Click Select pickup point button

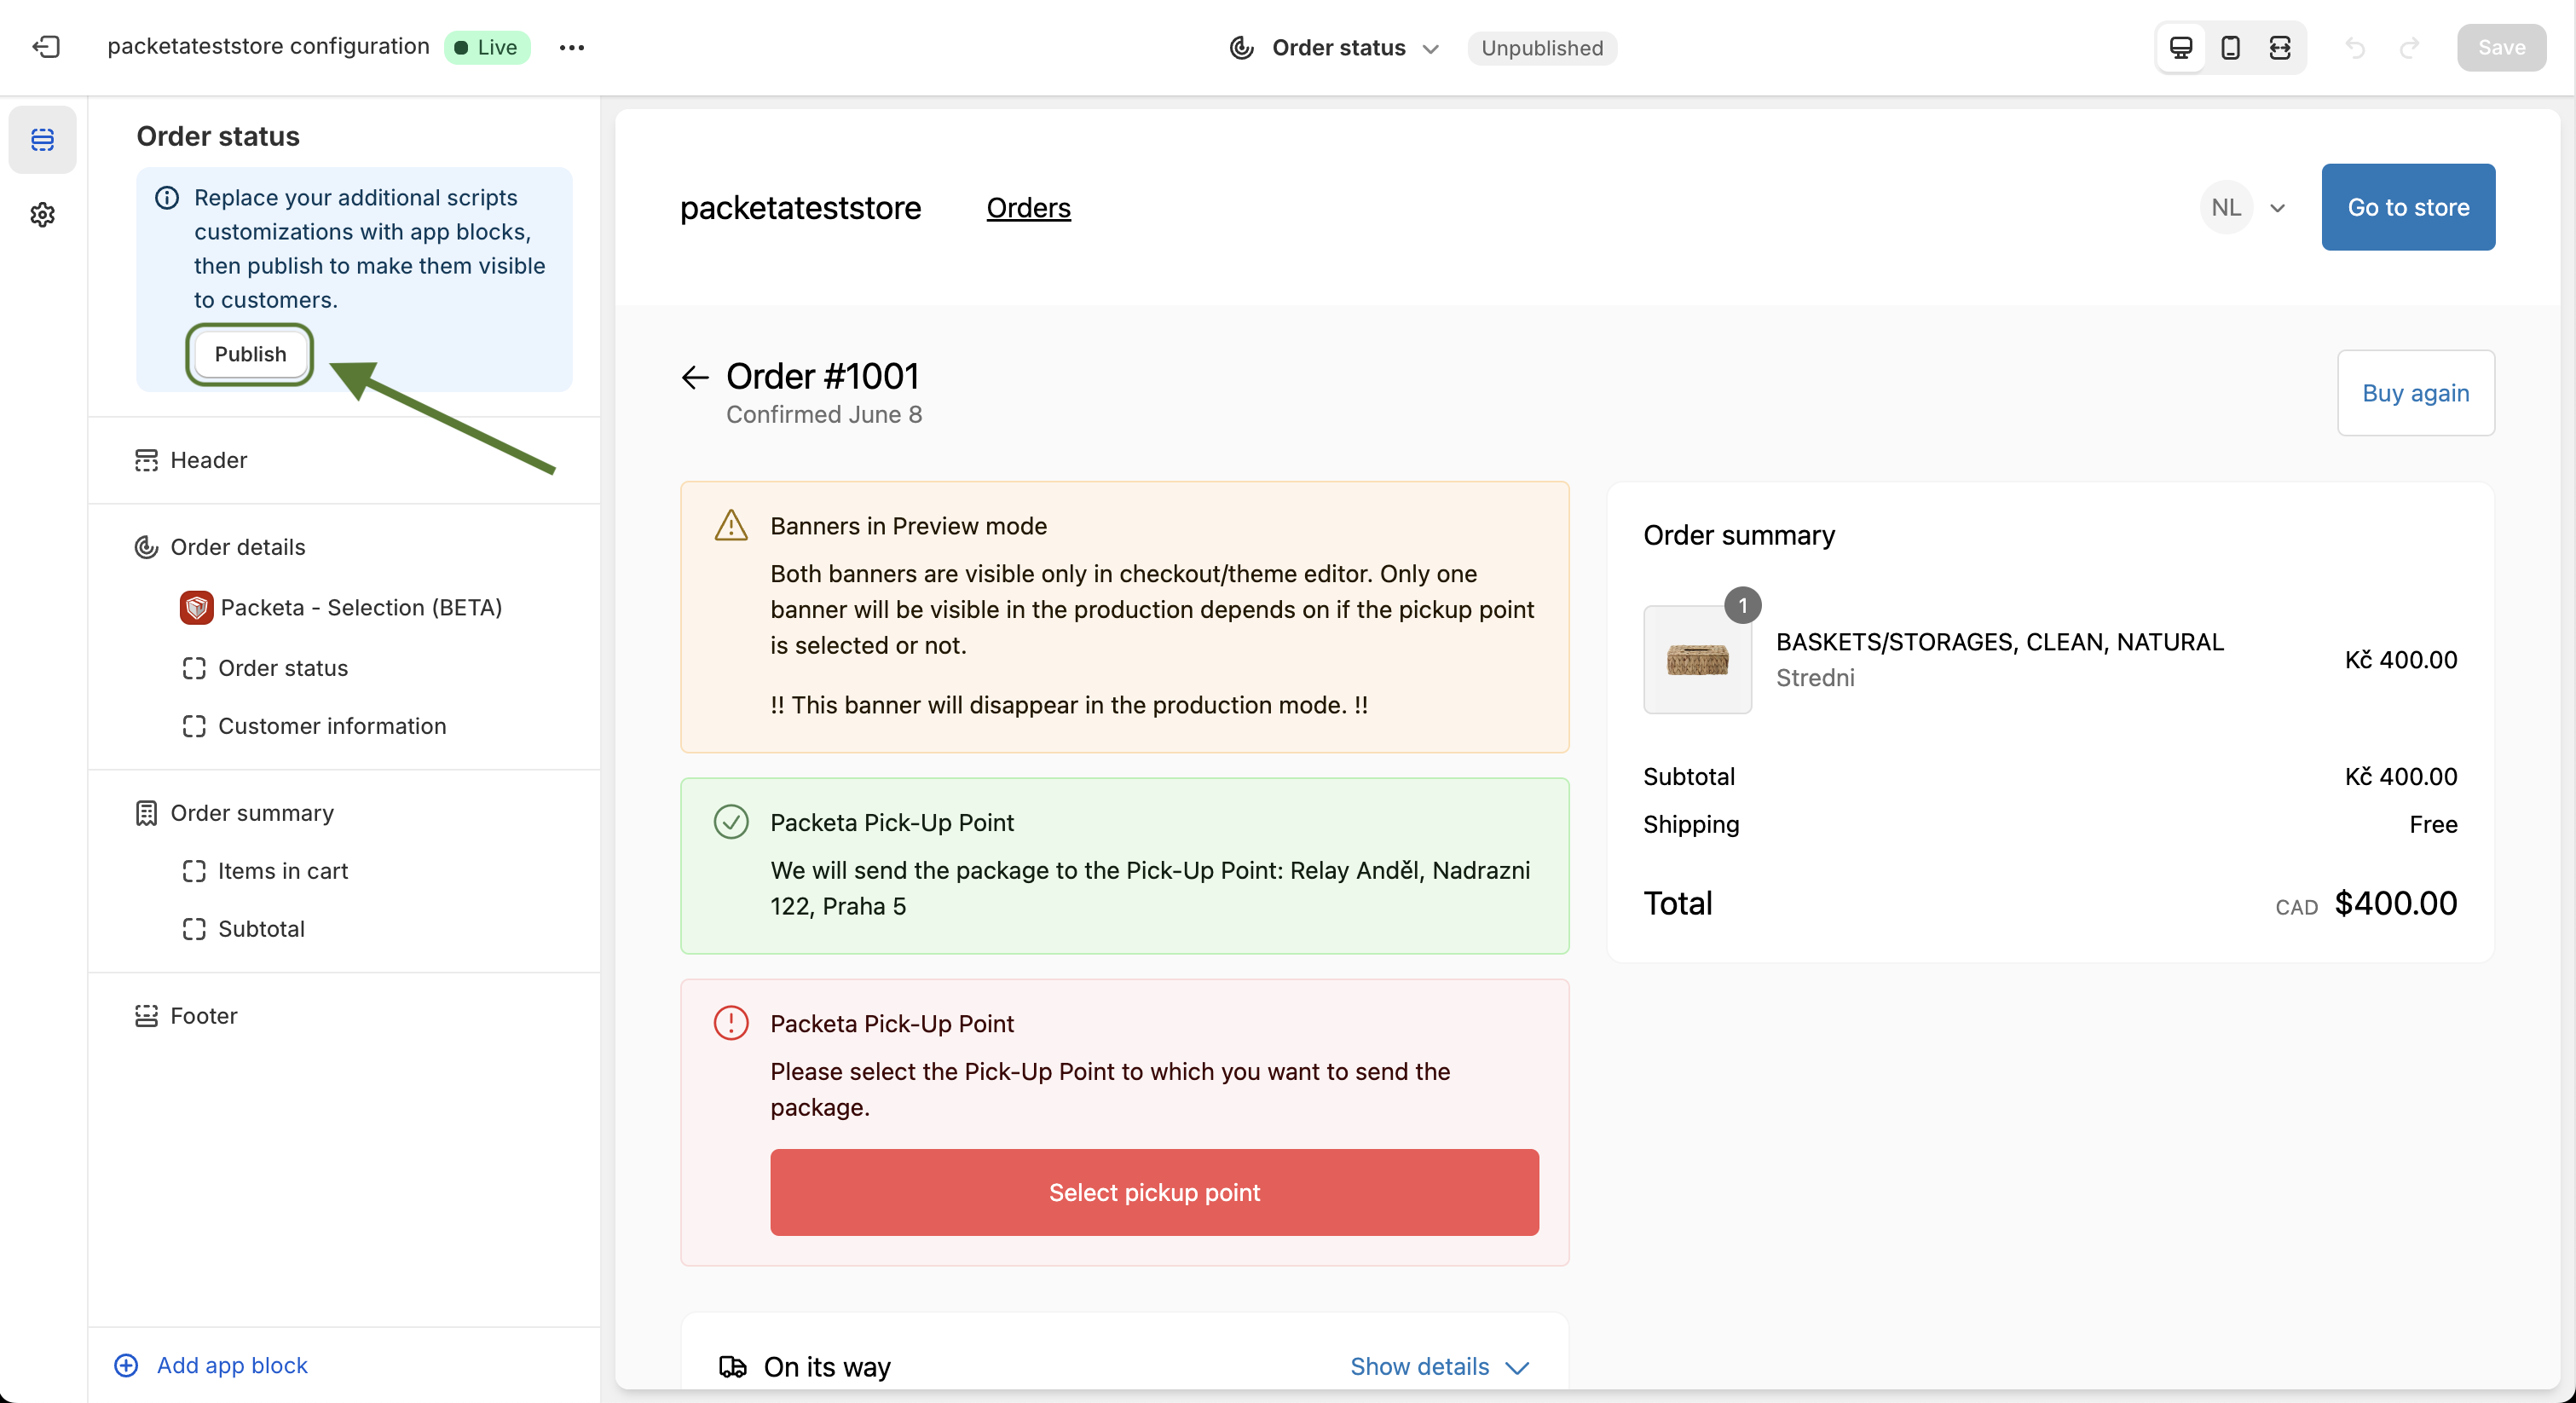click(x=1154, y=1192)
